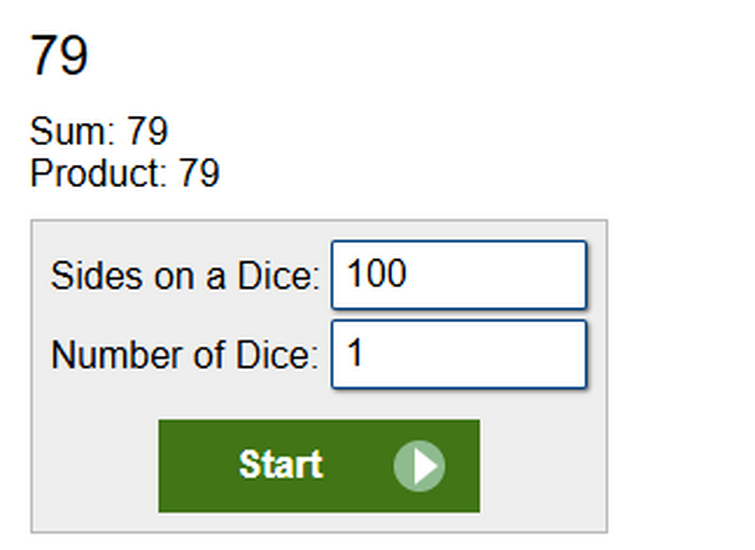The width and height of the screenshot is (755, 550).
Task: Focus the Number of Dice field
Action: 459,354
